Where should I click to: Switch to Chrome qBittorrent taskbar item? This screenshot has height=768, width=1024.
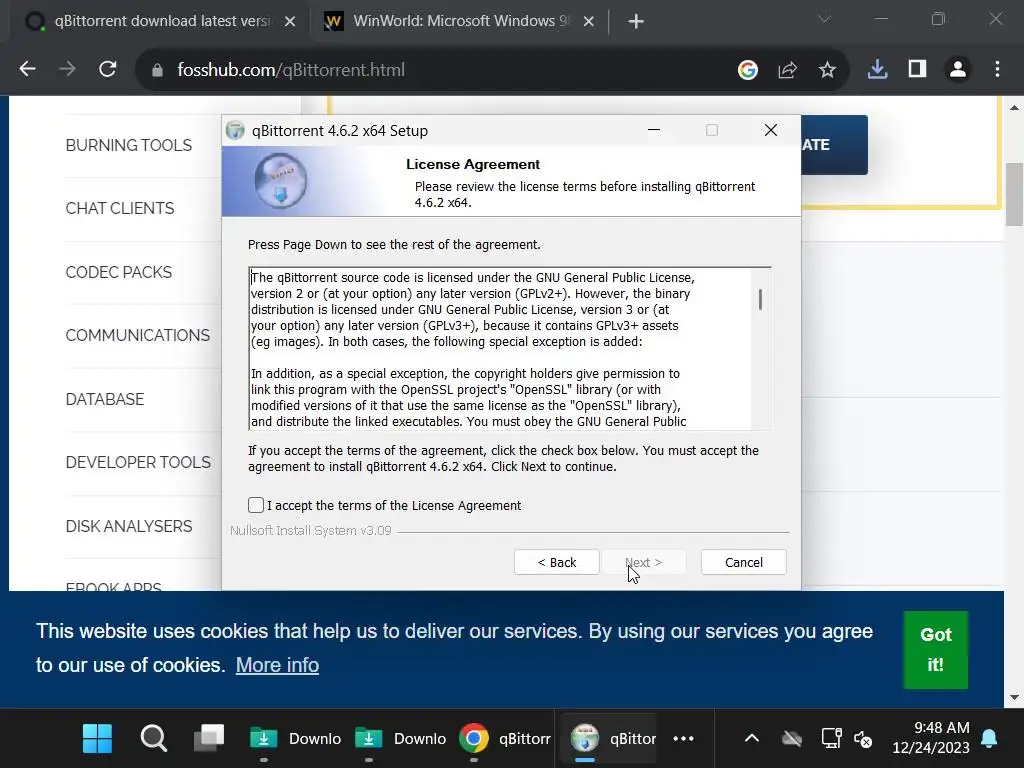(x=505, y=739)
